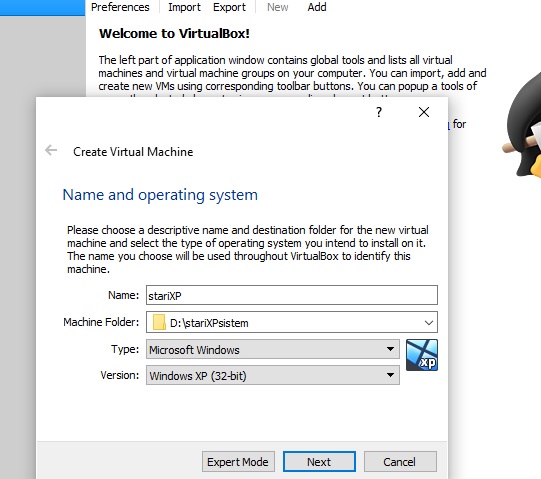Click the Cancel button
541x479 pixels.
point(400,462)
